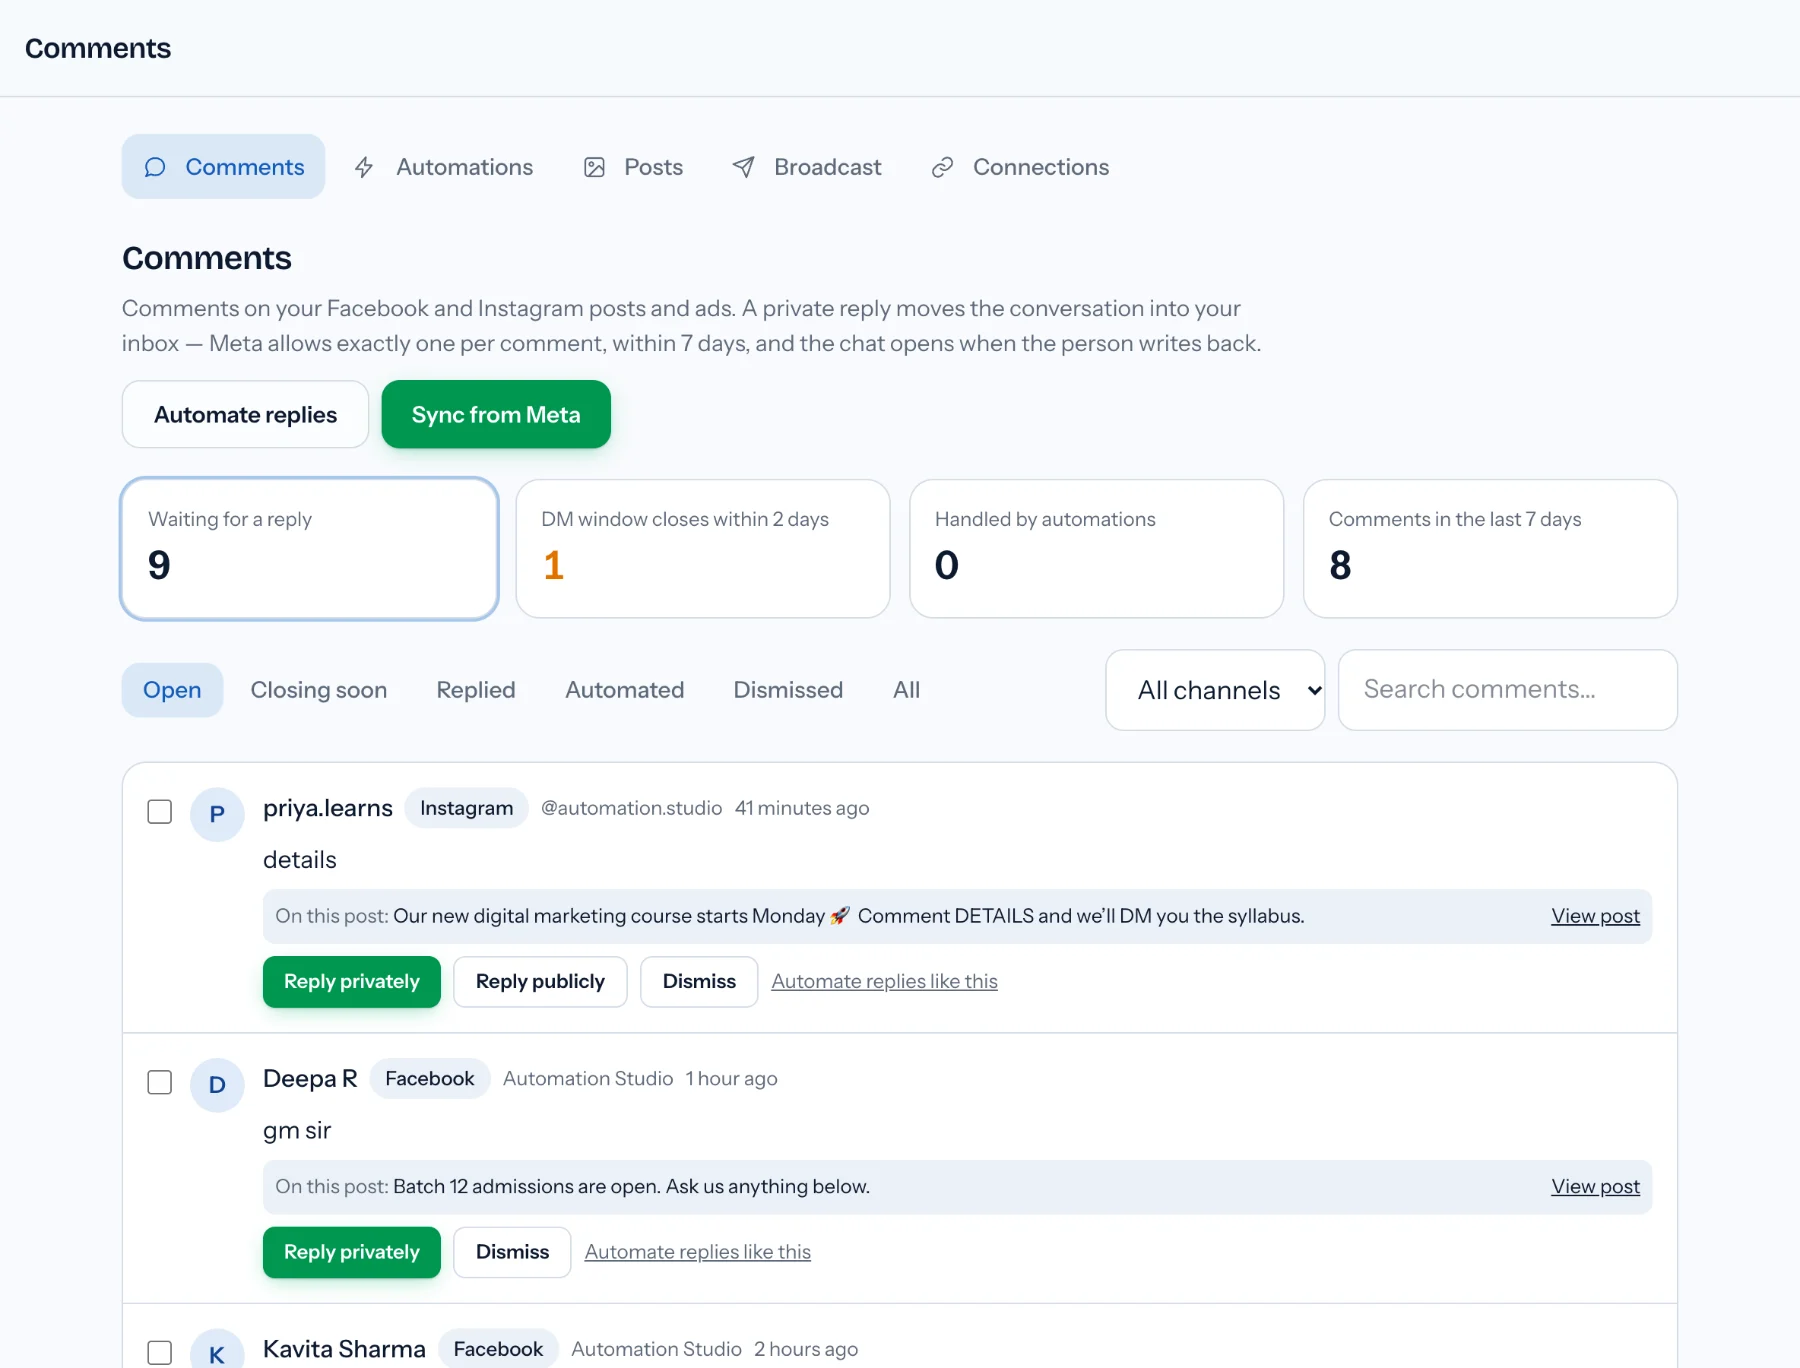The height and width of the screenshot is (1368, 1800).
Task: Click the Handled by automations card
Action: [1097, 549]
